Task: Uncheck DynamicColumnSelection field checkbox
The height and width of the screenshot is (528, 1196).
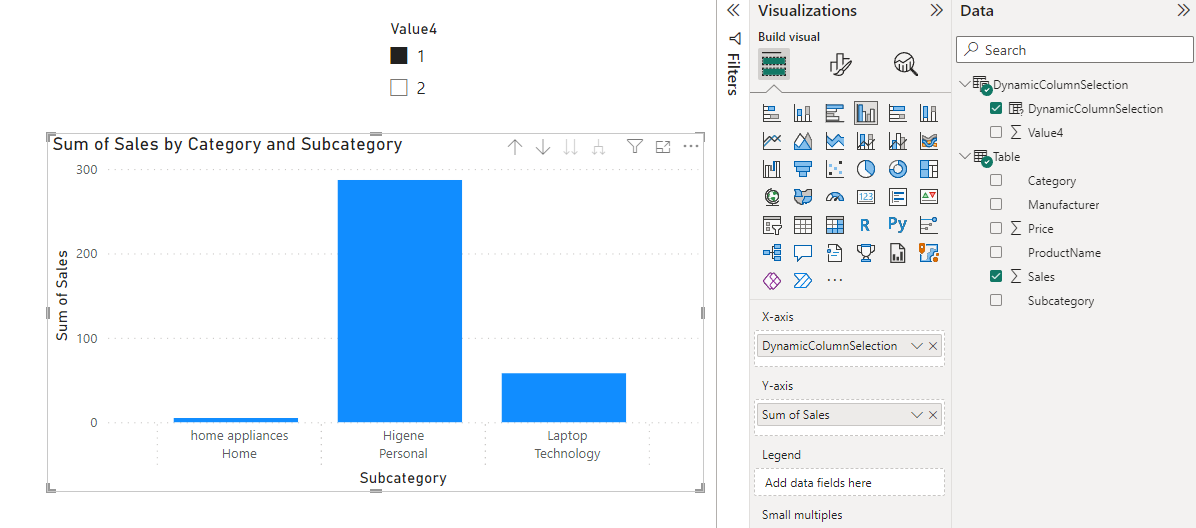Action: pos(995,108)
